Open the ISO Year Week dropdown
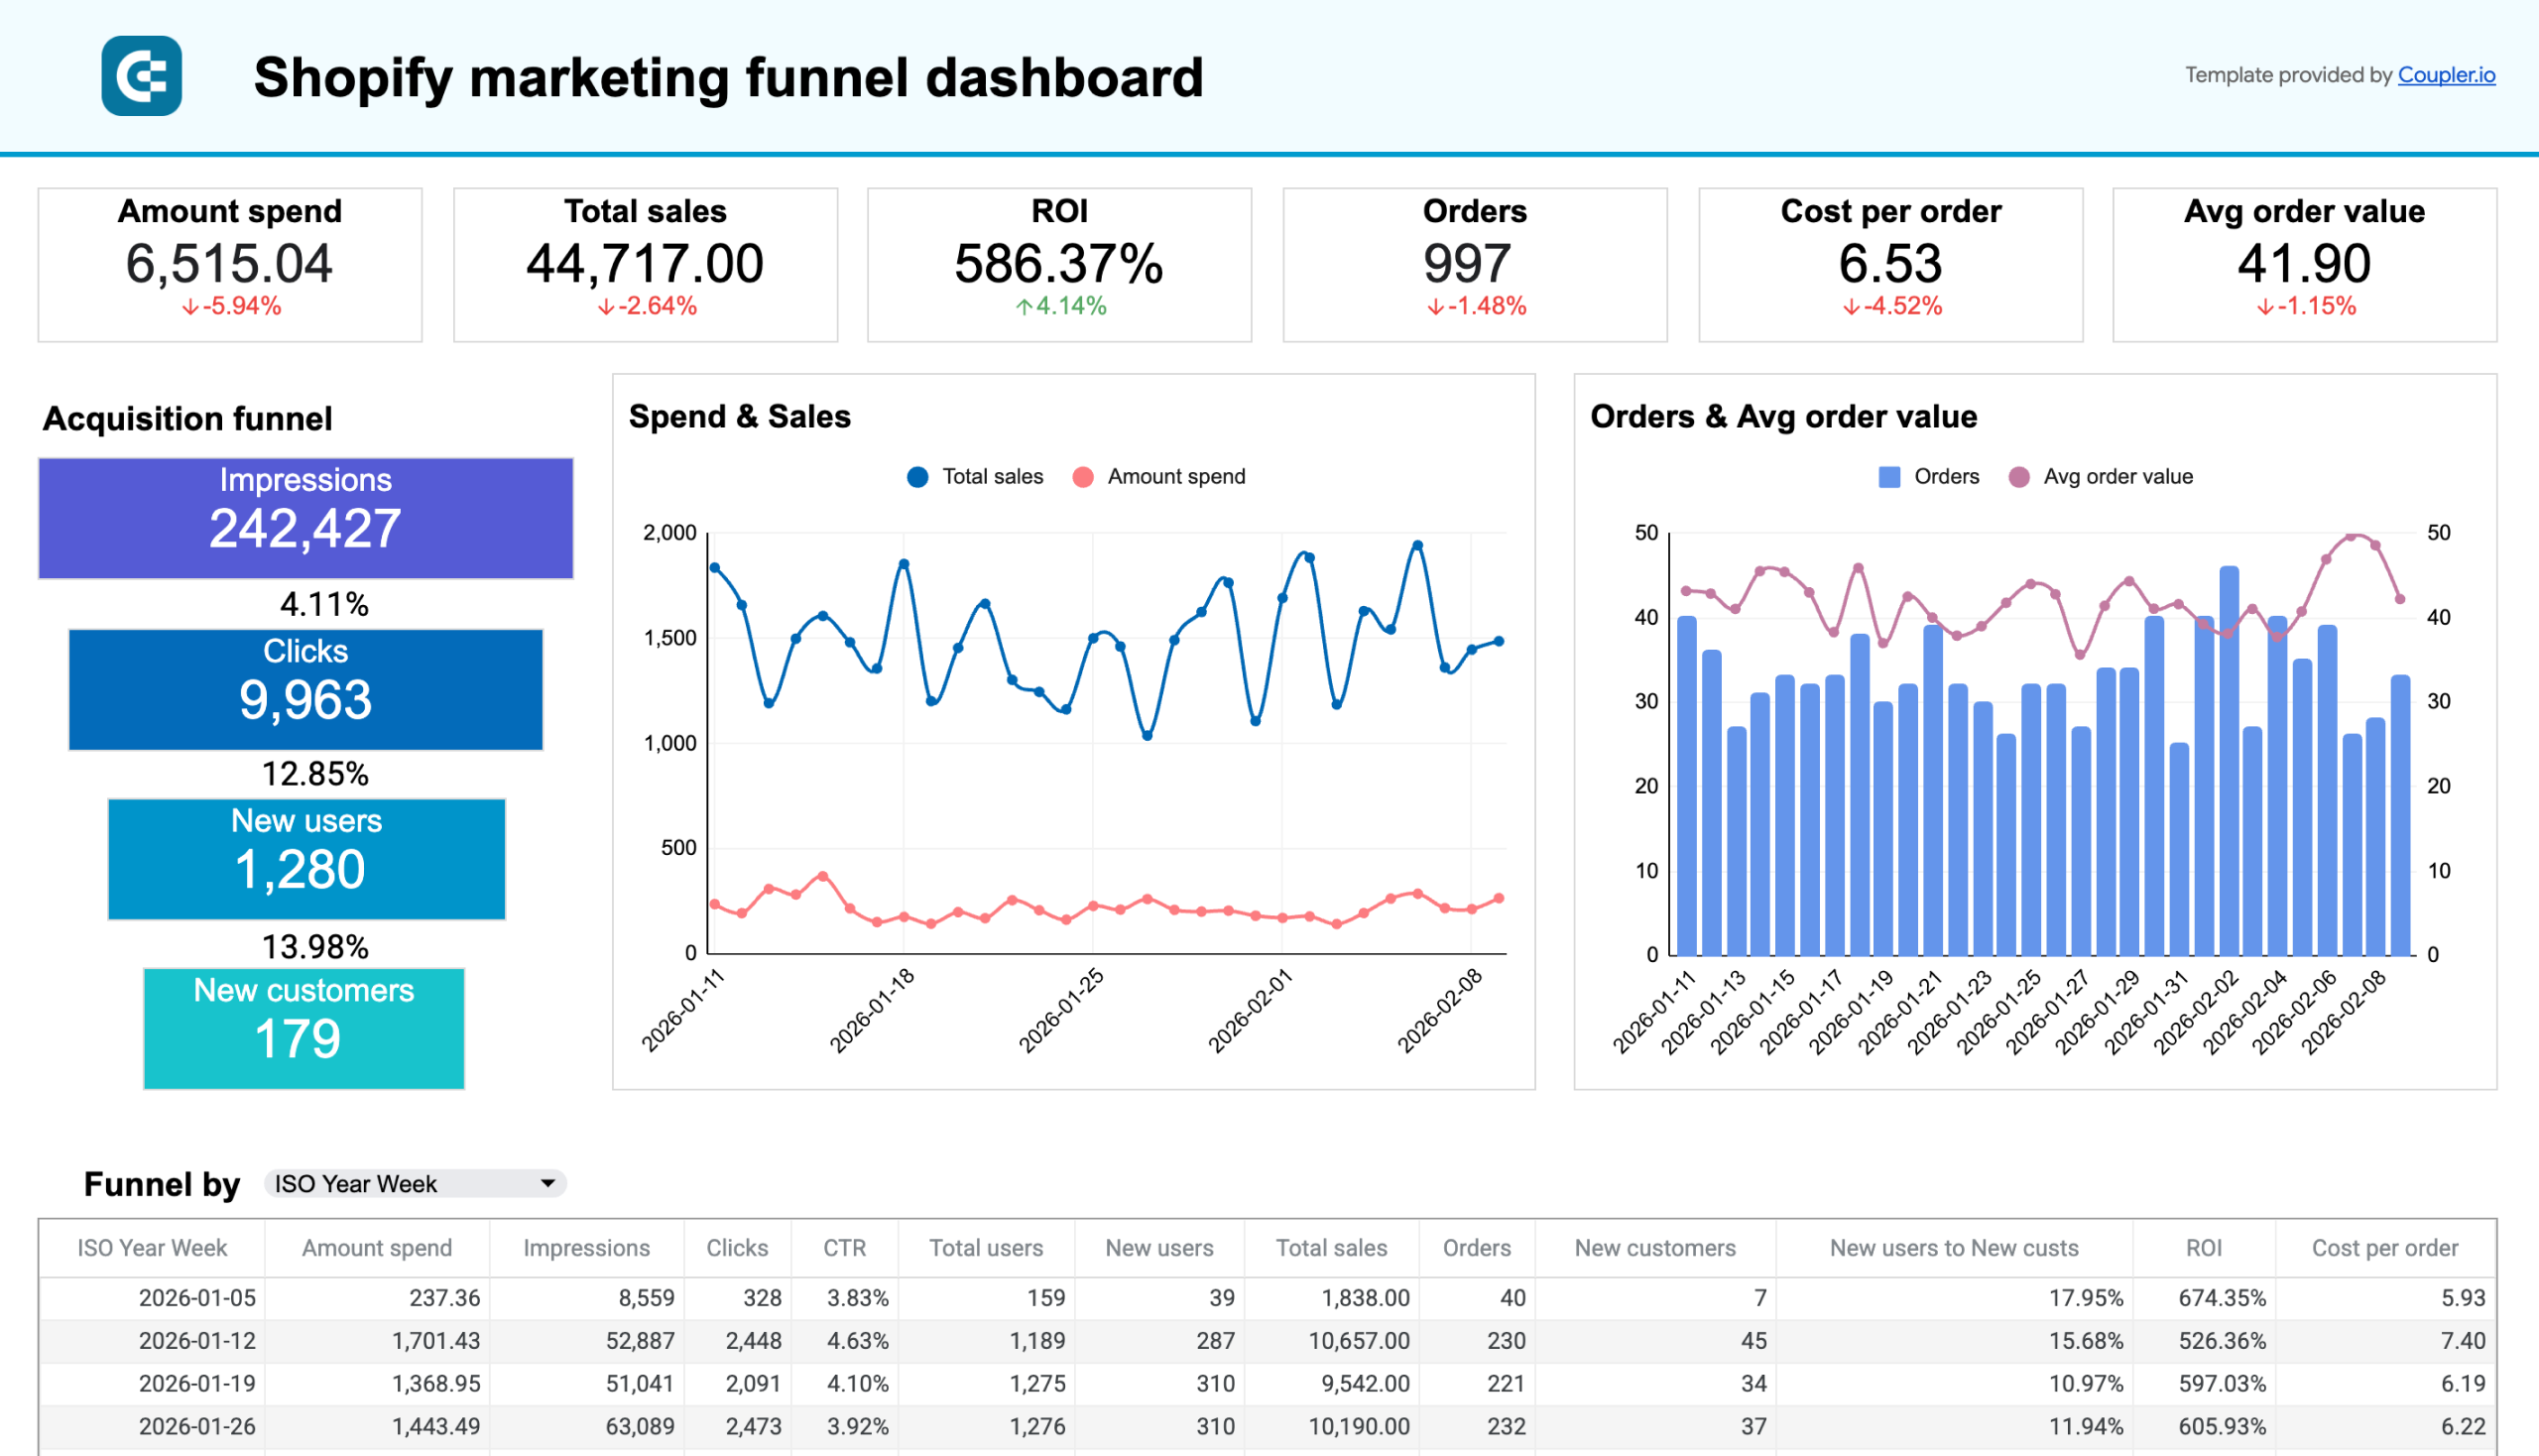The image size is (2539, 1456). 413,1183
